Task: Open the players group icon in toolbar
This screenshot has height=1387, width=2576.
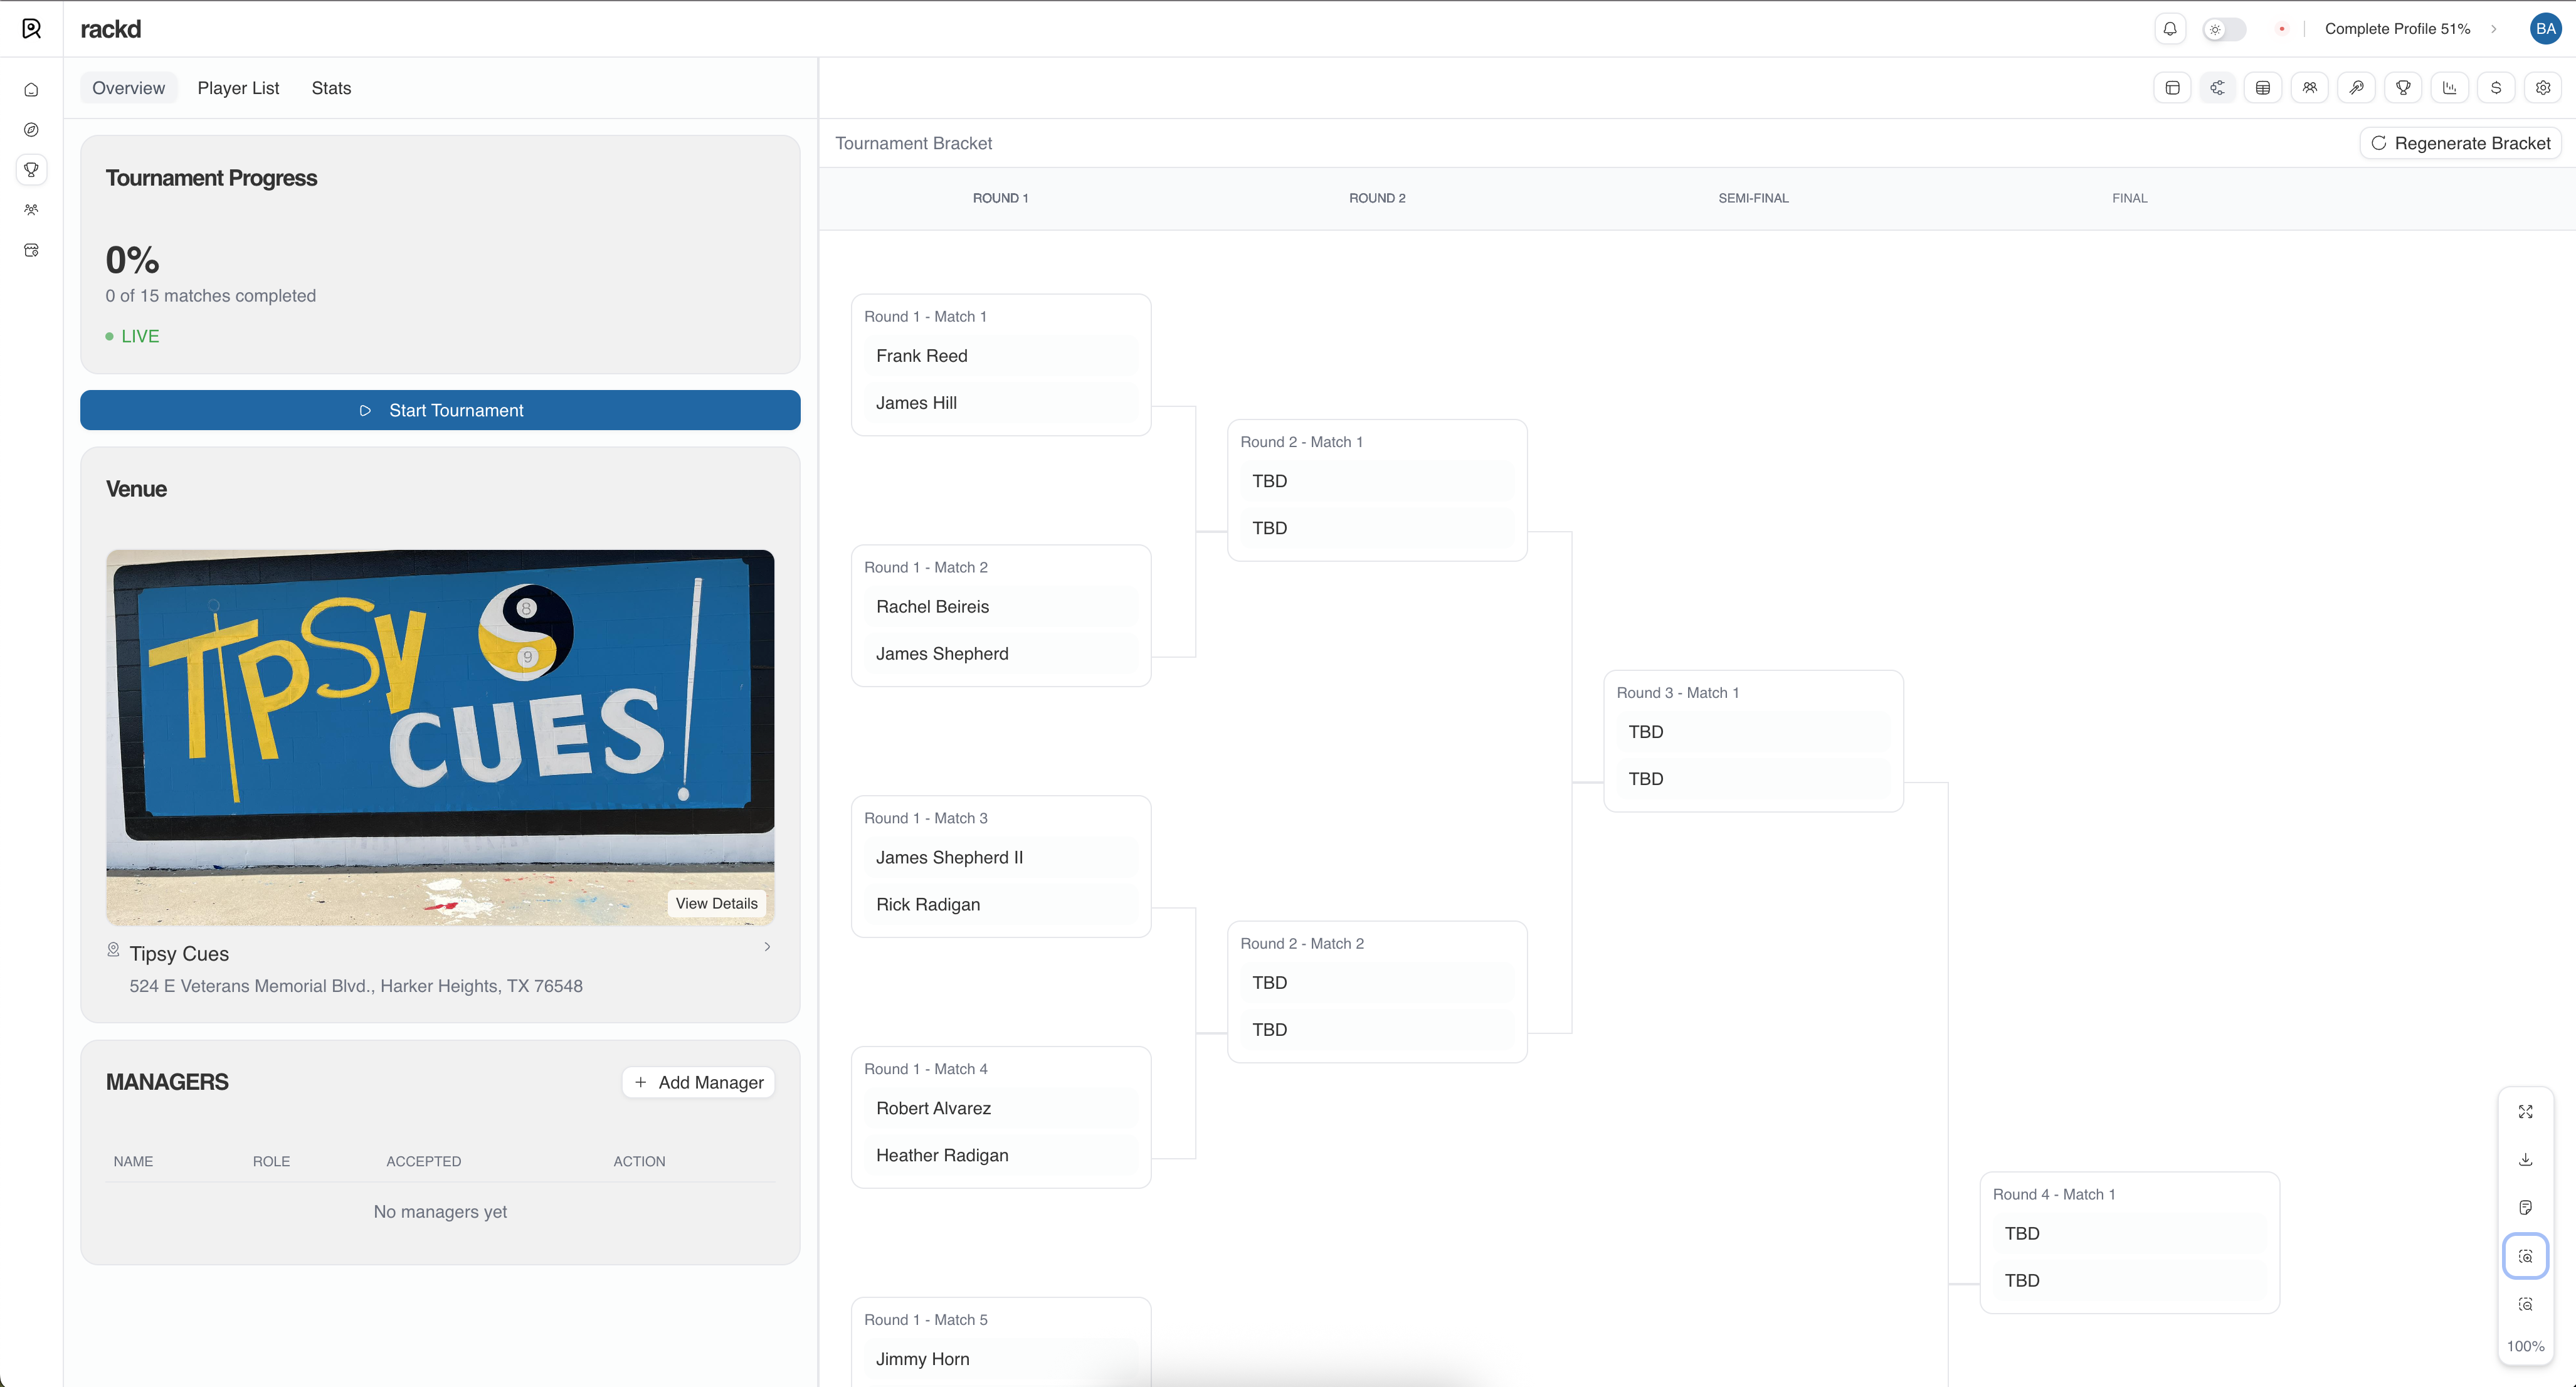Action: click(x=2310, y=88)
